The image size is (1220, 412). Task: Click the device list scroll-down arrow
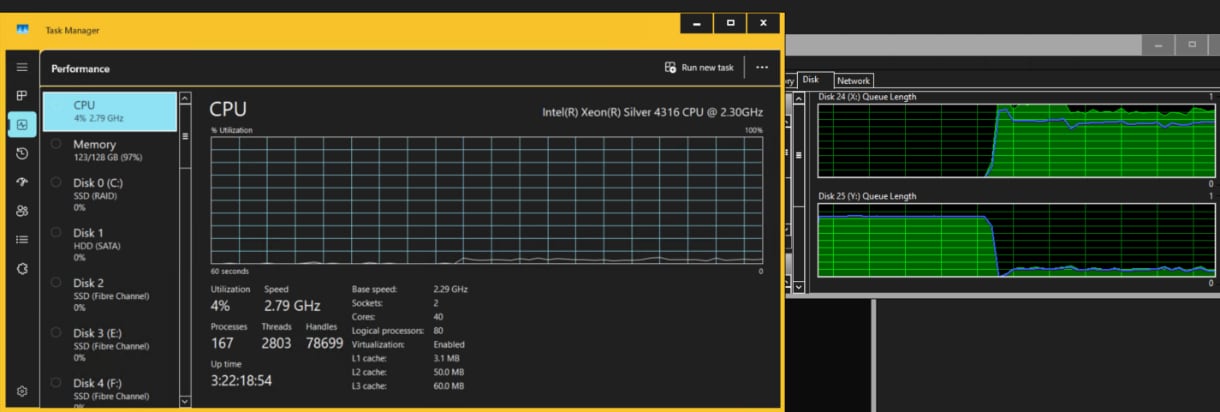[184, 401]
